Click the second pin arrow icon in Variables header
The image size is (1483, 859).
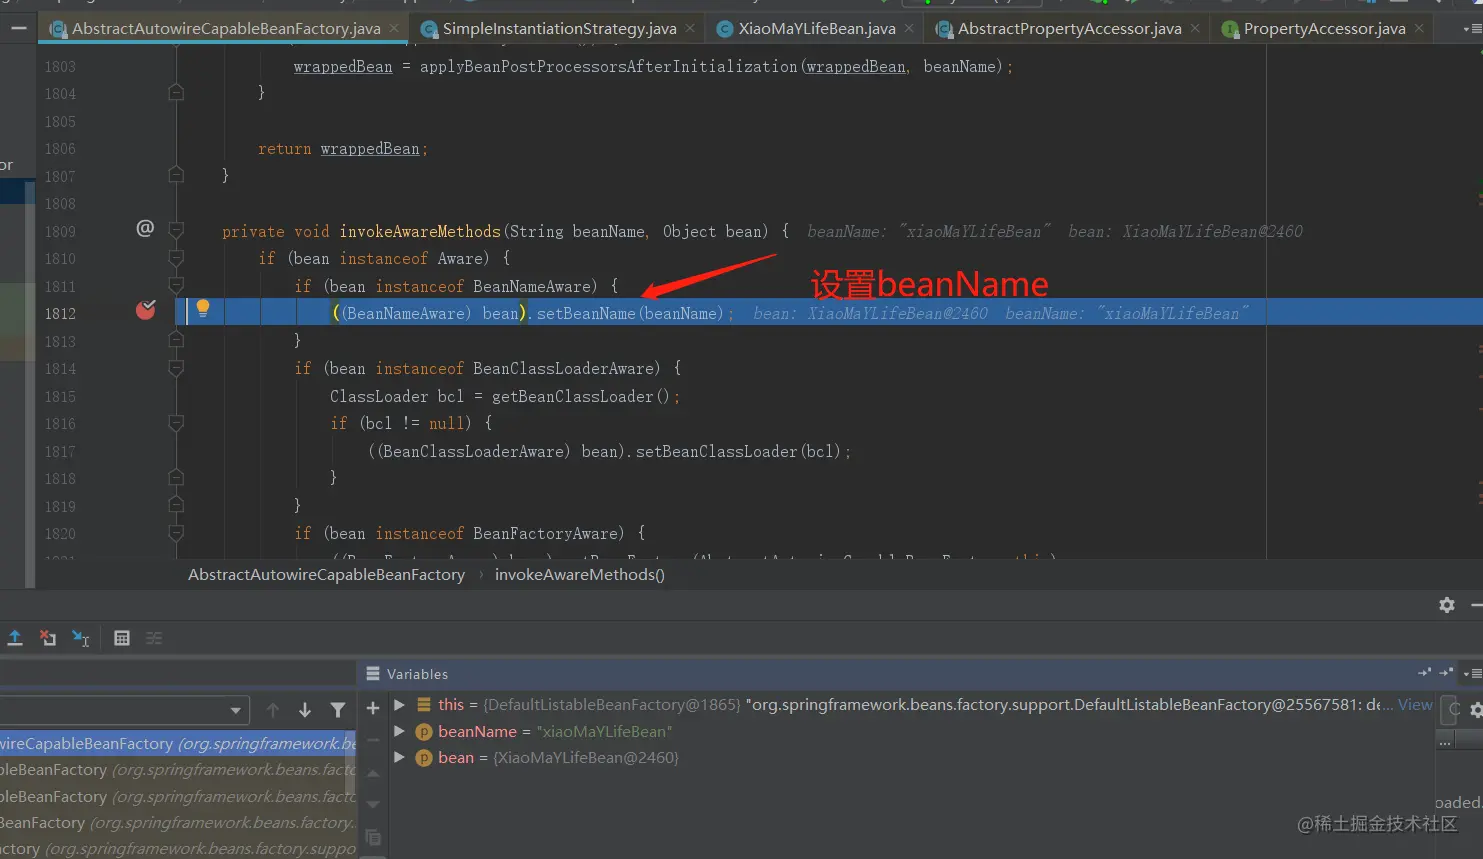click(x=1446, y=673)
